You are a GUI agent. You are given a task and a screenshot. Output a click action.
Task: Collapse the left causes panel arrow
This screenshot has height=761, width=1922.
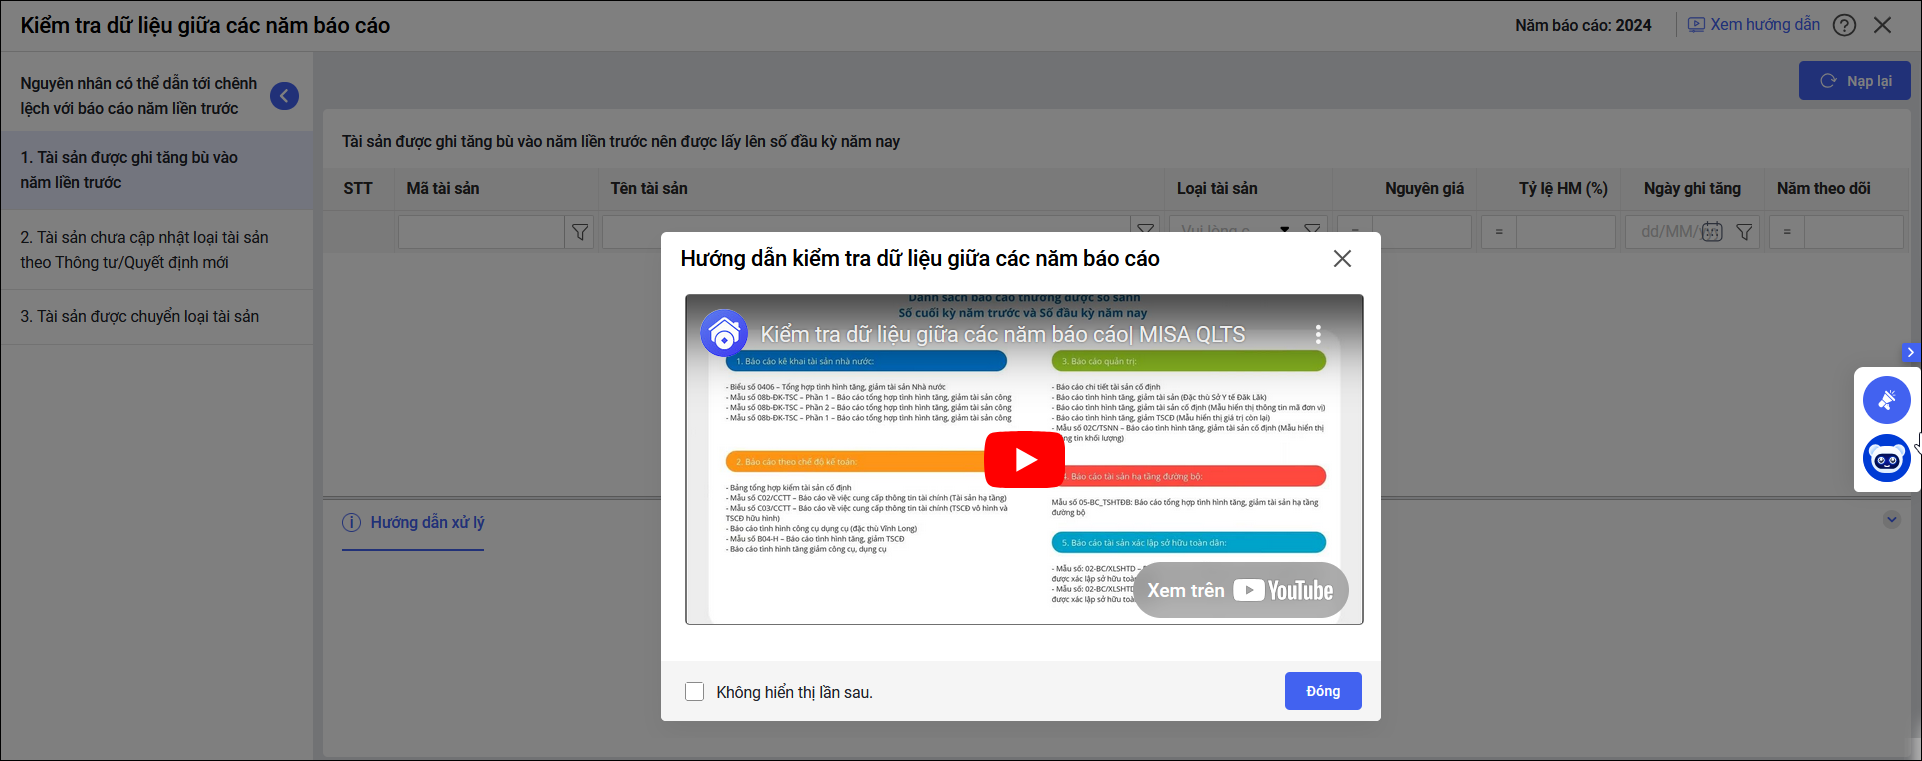coord(284,96)
